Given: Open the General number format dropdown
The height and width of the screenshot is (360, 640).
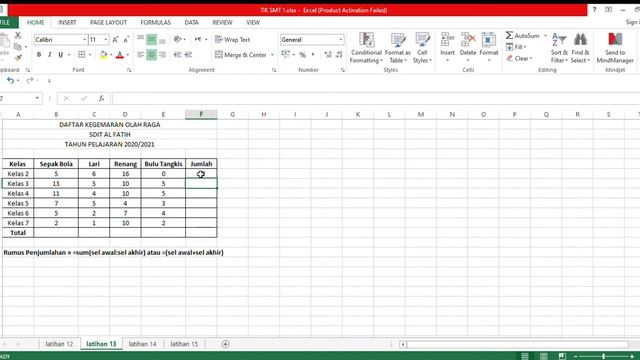Looking at the screenshot, I should point(340,40).
